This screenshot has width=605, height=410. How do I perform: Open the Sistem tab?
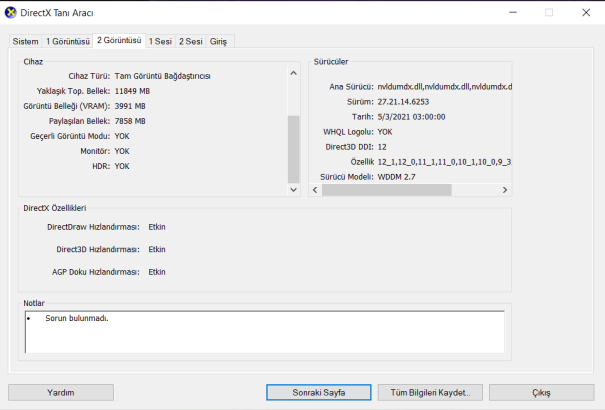pyautogui.click(x=25, y=41)
